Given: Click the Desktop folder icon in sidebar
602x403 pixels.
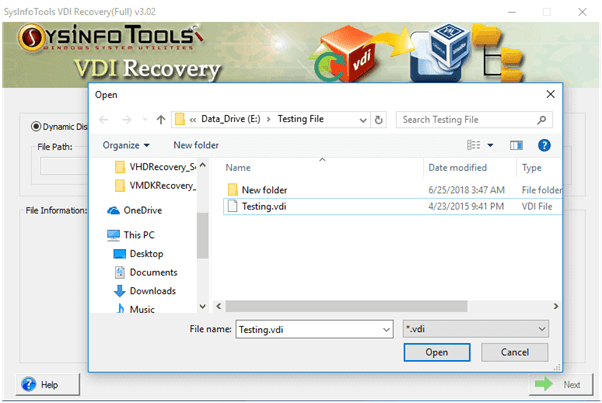Looking at the screenshot, I should (x=120, y=254).
